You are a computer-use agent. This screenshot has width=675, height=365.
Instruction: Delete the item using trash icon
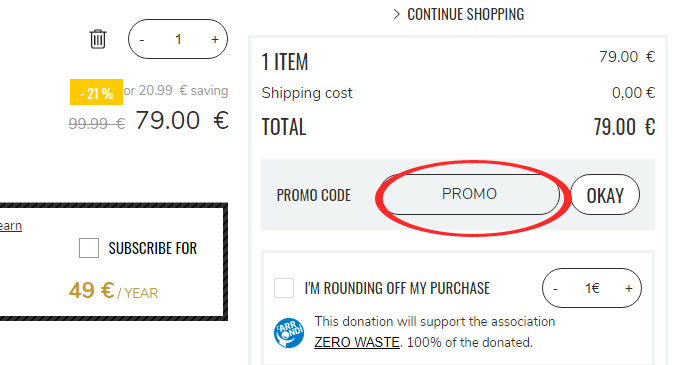click(98, 39)
